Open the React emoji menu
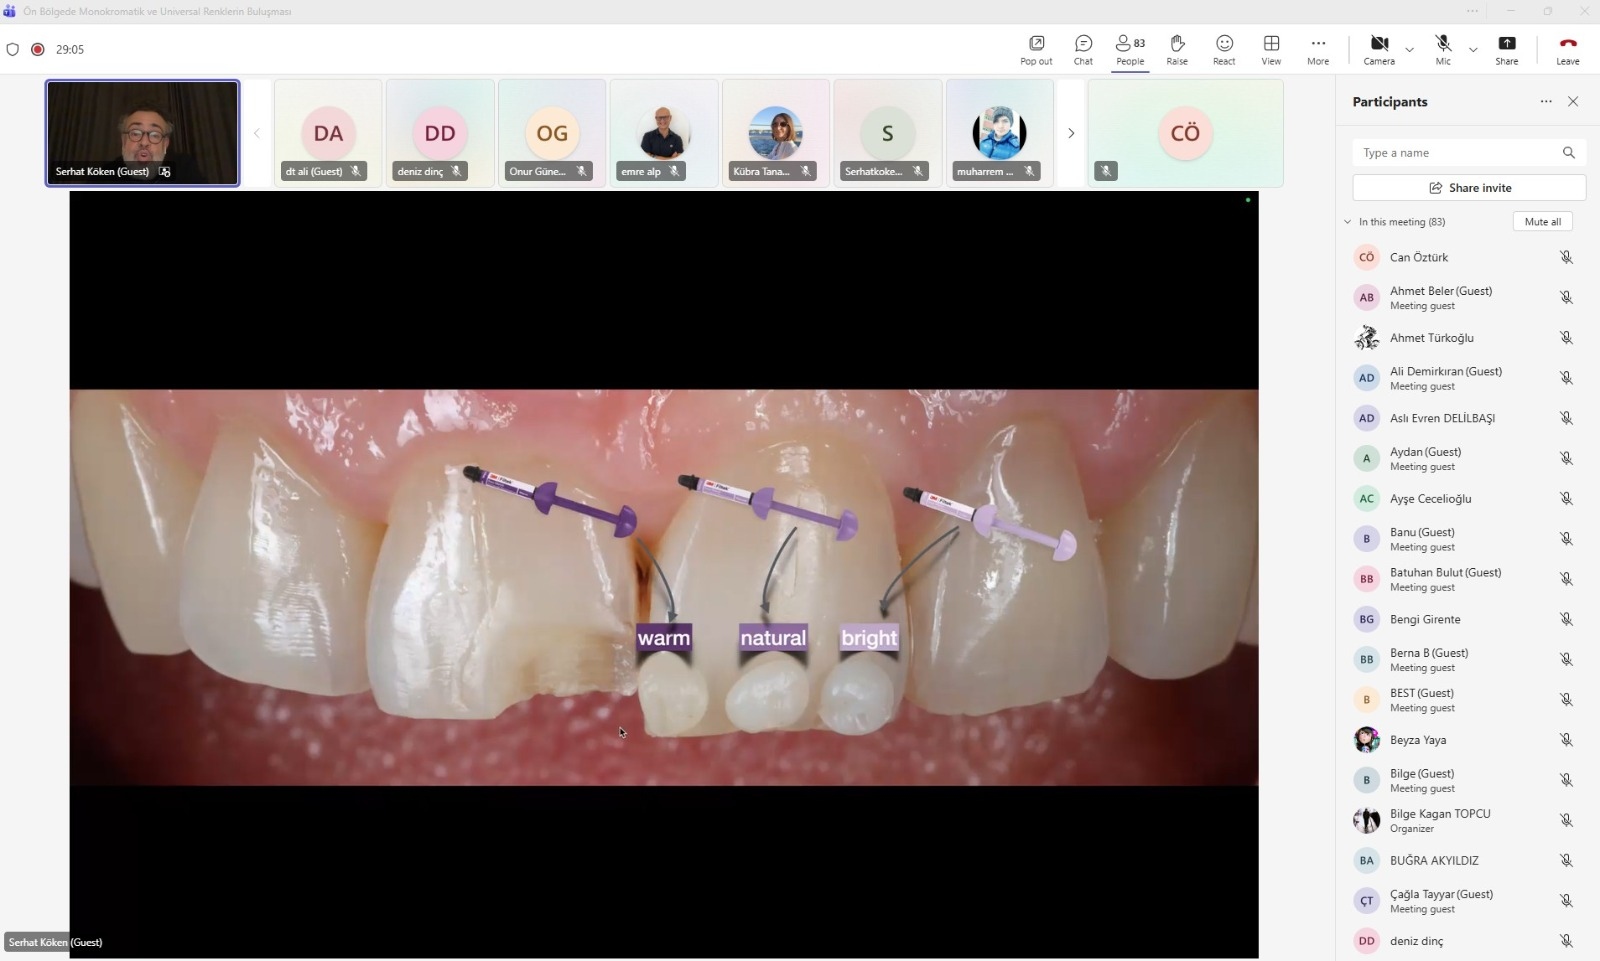Screen dimensions: 1600x961 pos(1224,49)
